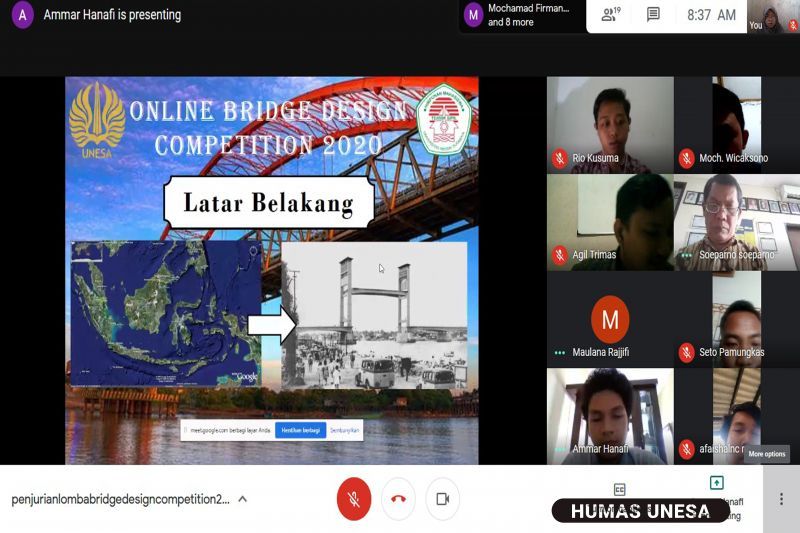The height and width of the screenshot is (533, 800).
Task: Toggle the camera on/off button
Action: [x=442, y=499]
